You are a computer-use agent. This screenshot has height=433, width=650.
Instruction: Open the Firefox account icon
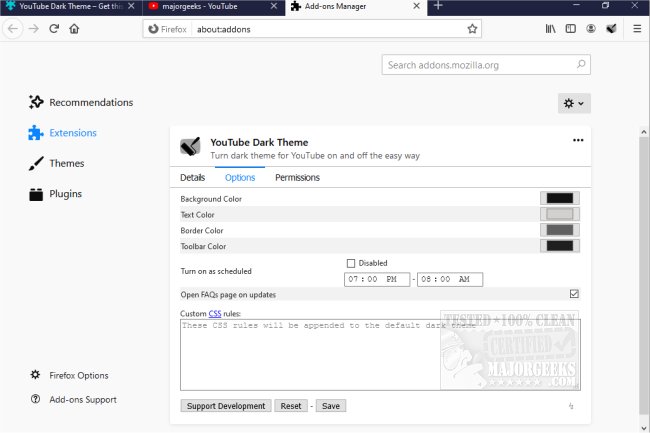(x=591, y=29)
